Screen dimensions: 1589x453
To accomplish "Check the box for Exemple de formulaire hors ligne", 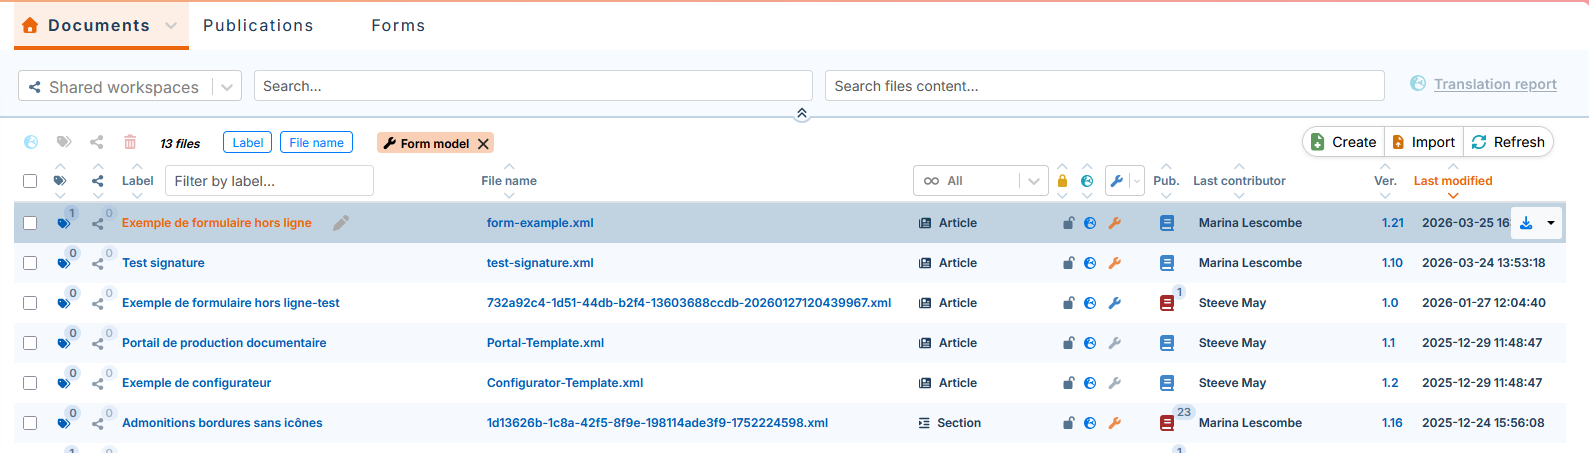I will [30, 223].
